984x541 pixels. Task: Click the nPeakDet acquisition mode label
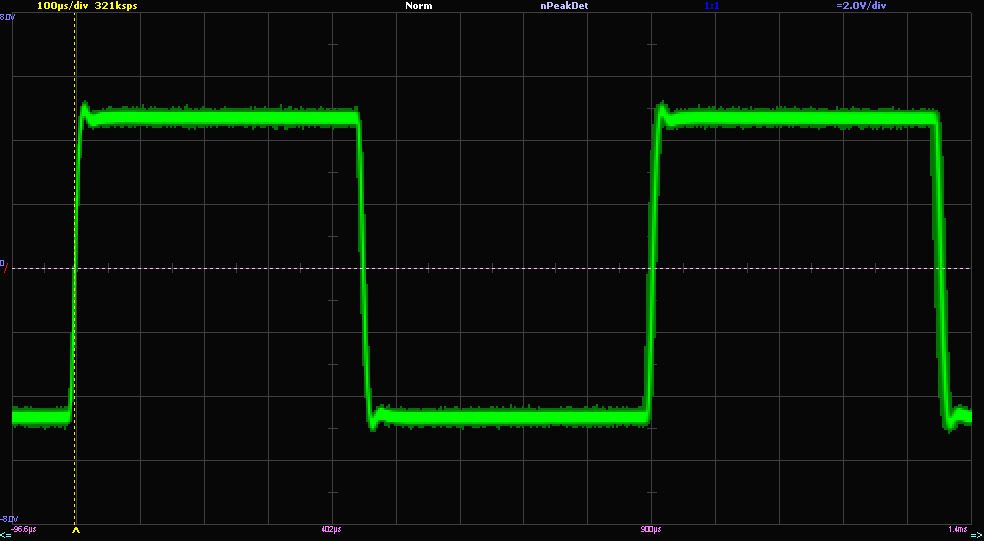coord(564,6)
